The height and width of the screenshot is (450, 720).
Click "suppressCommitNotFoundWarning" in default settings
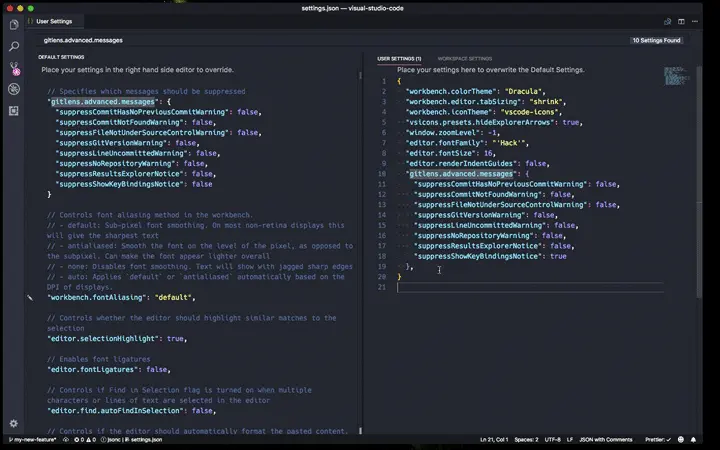pos(119,123)
